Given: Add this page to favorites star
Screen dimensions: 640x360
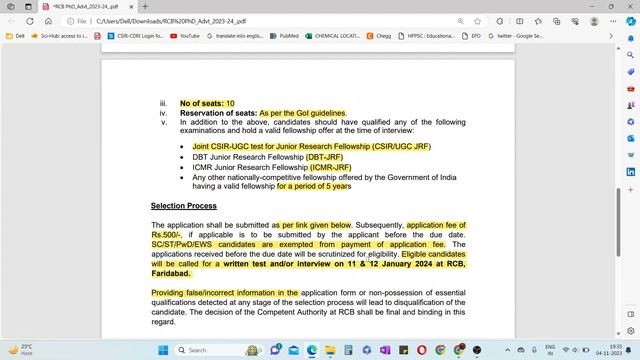Looking at the screenshot, I should 478,21.
